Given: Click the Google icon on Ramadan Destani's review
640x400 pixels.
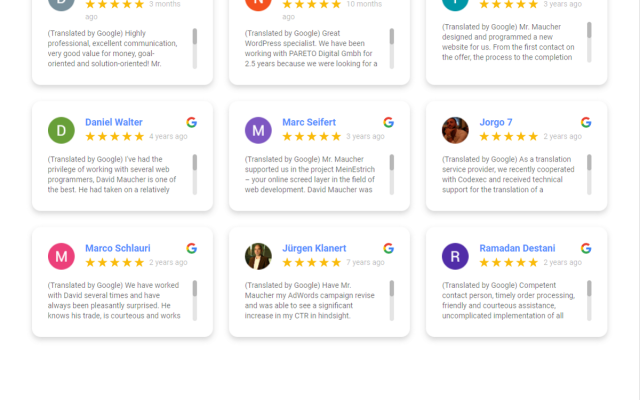Looking at the screenshot, I should pos(586,248).
